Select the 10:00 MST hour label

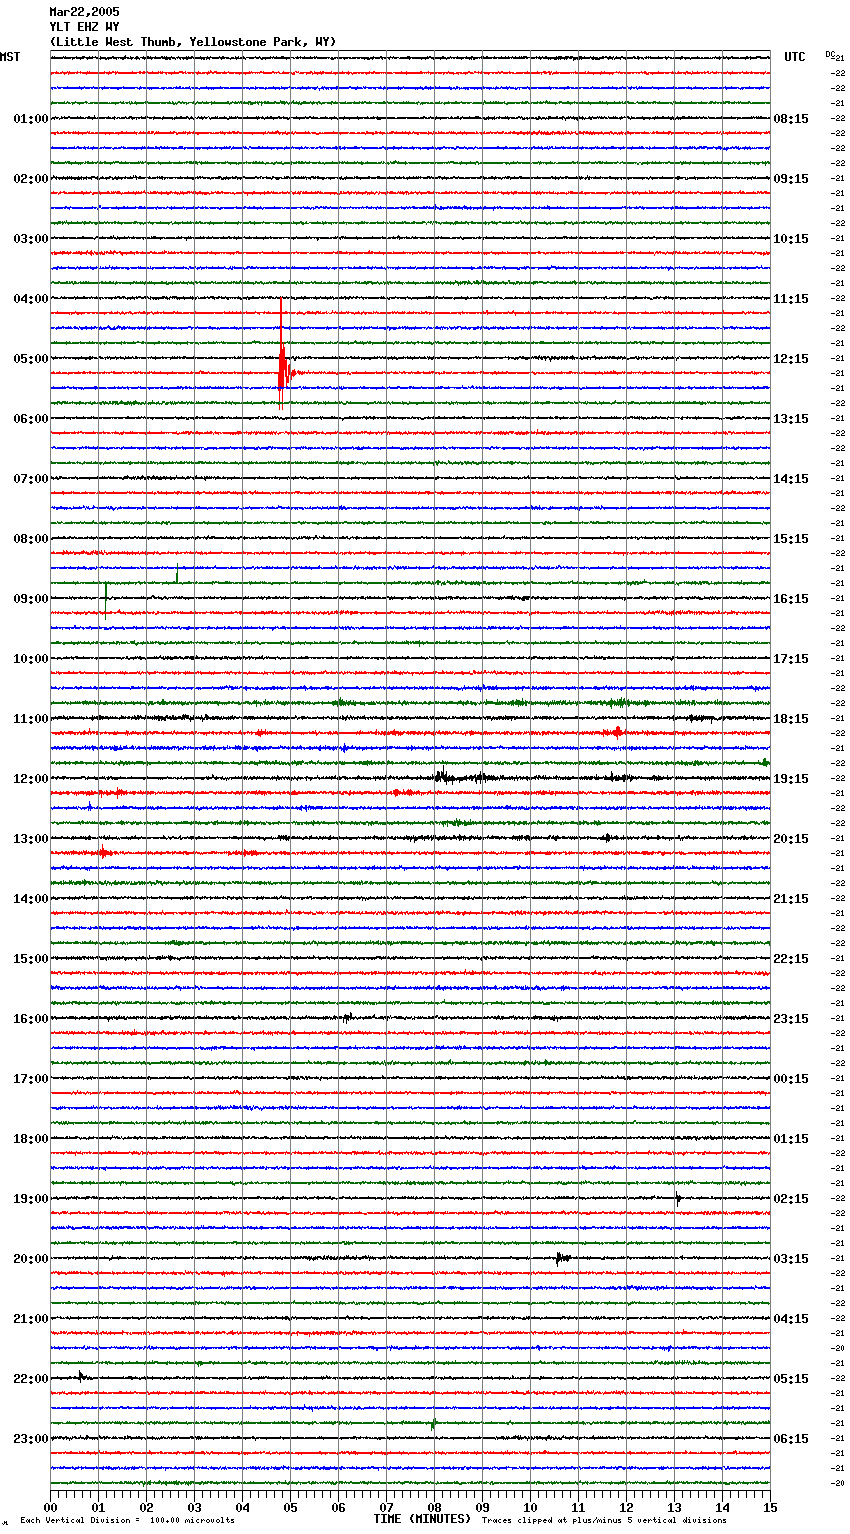[31, 659]
